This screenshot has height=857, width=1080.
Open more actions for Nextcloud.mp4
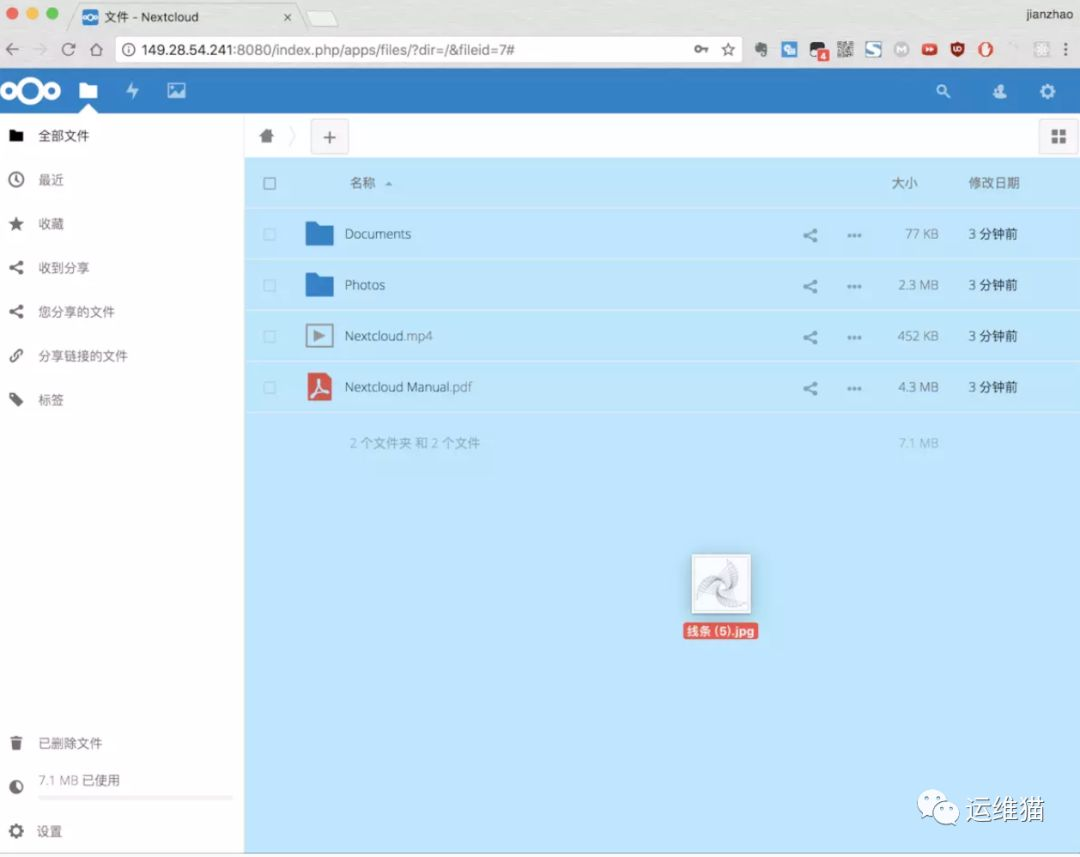(x=854, y=337)
